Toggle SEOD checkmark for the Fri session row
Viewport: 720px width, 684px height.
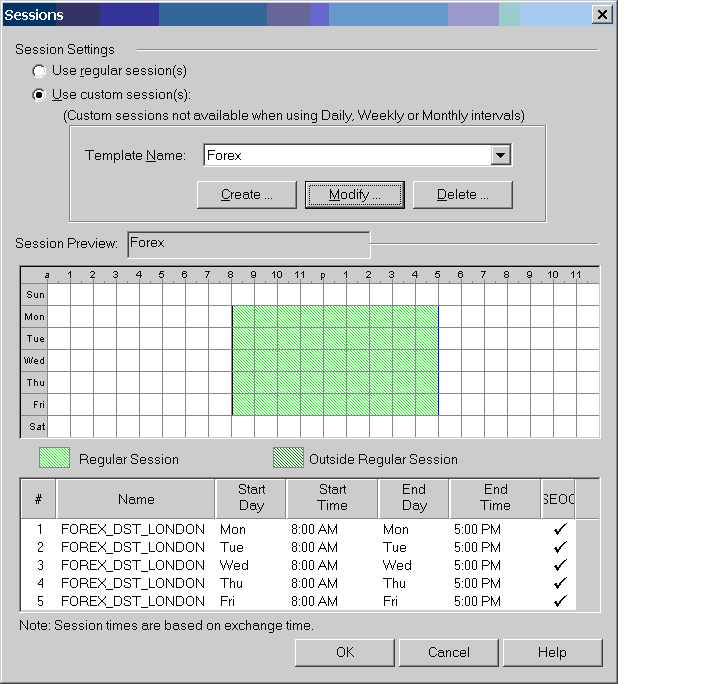click(x=560, y=601)
